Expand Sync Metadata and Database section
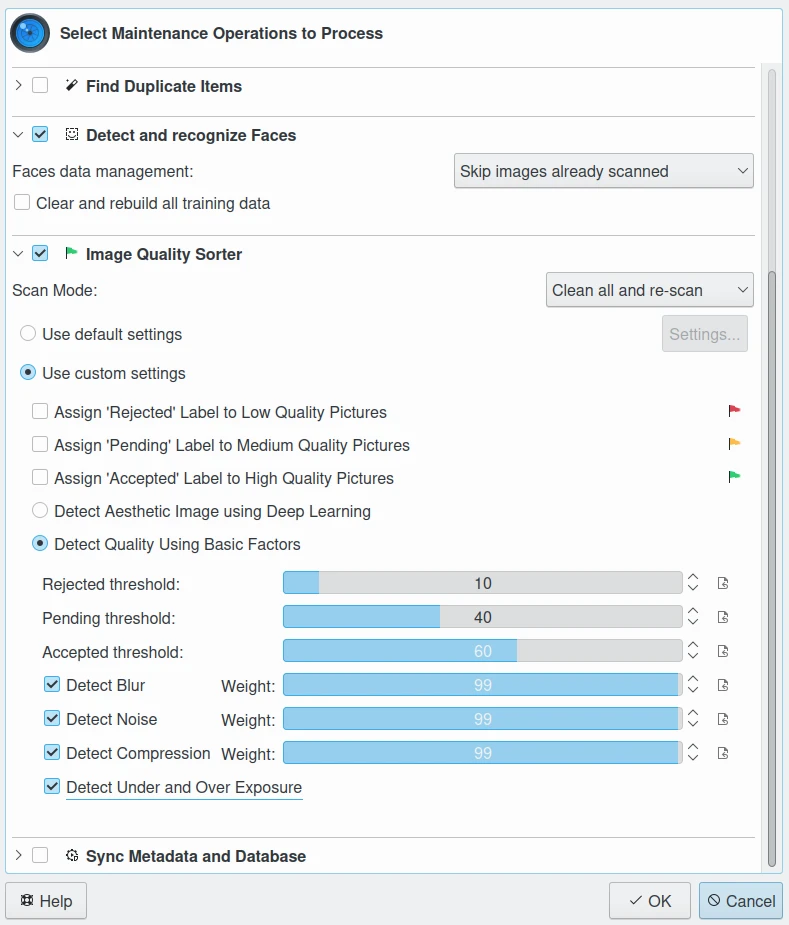 (x=18, y=856)
